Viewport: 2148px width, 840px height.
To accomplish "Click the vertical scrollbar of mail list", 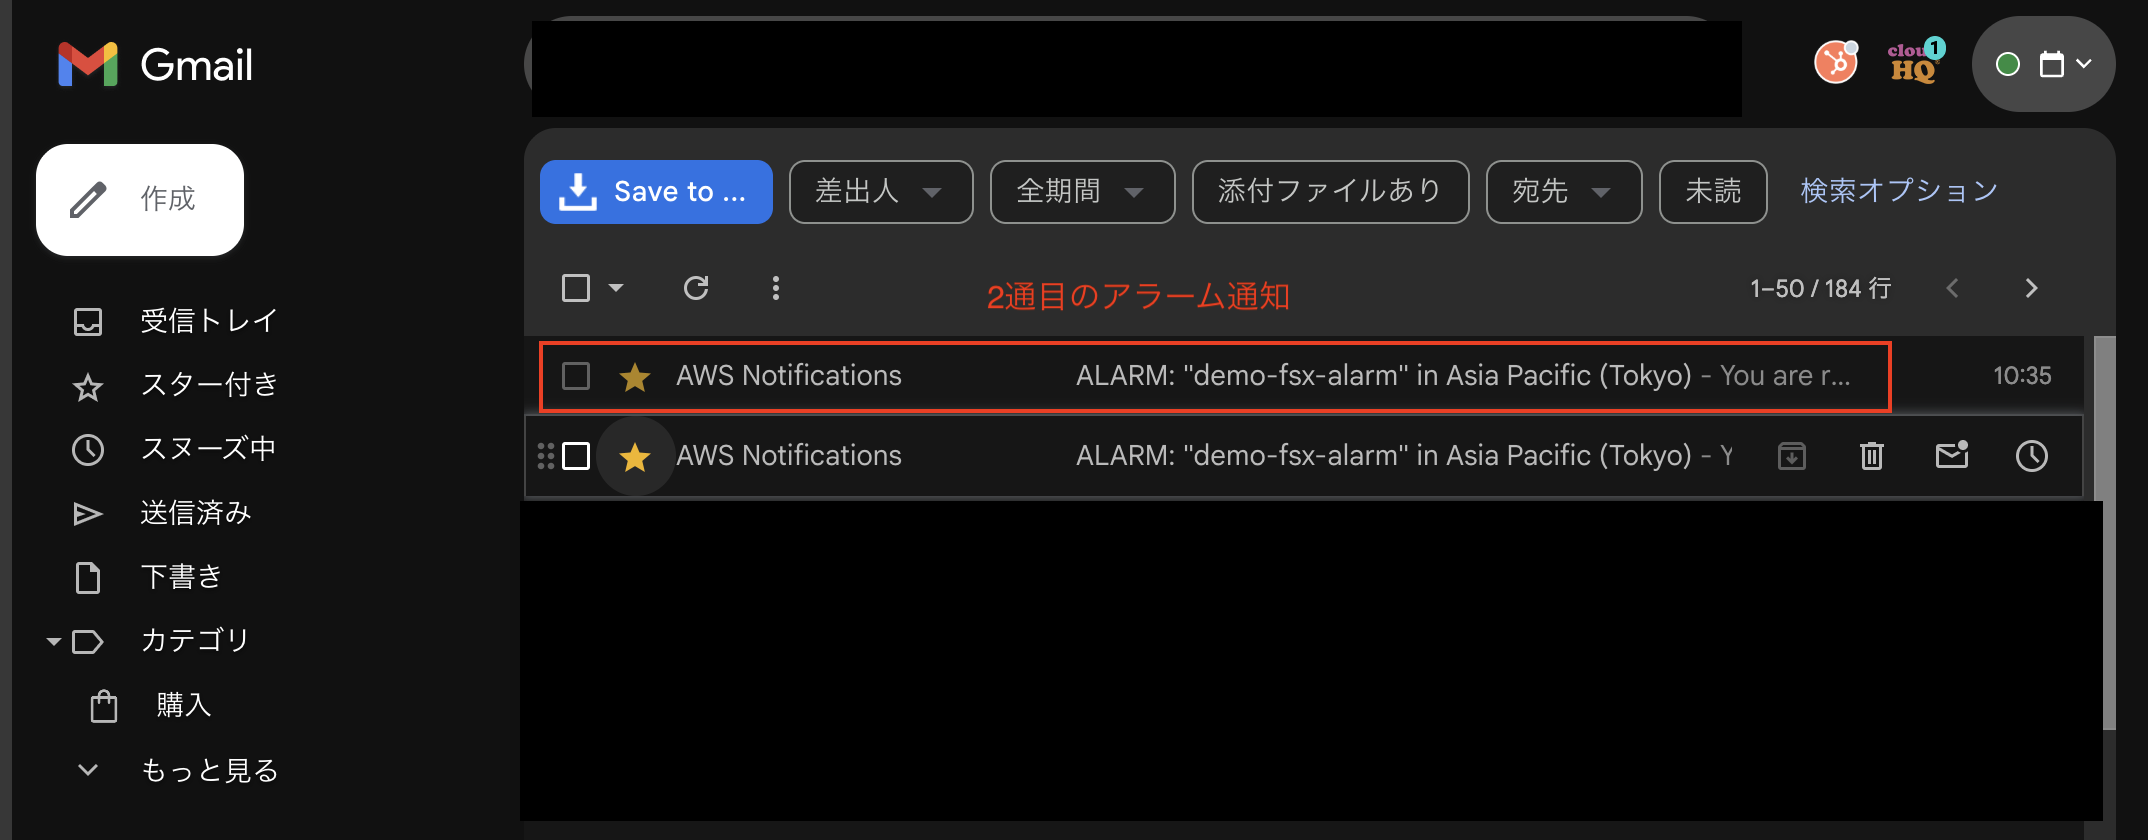I will pos(2108,533).
